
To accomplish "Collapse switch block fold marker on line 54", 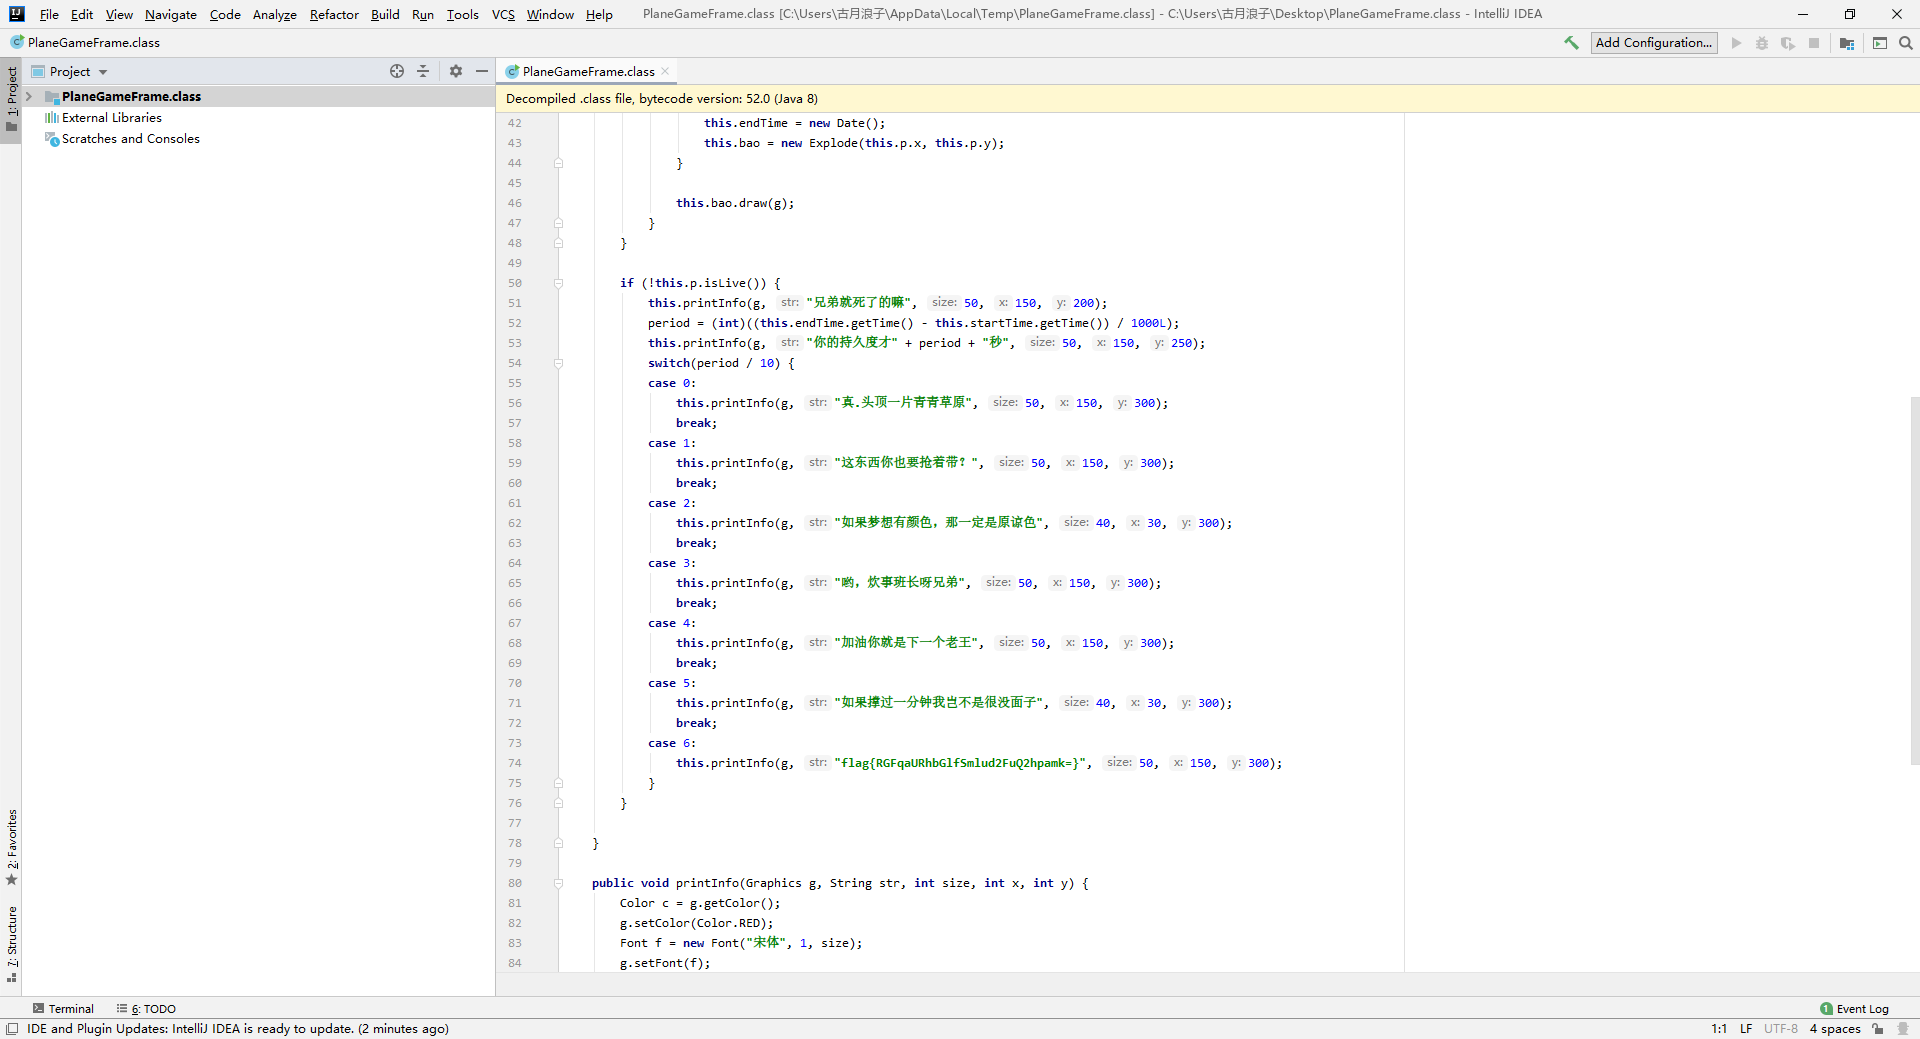I will point(559,363).
